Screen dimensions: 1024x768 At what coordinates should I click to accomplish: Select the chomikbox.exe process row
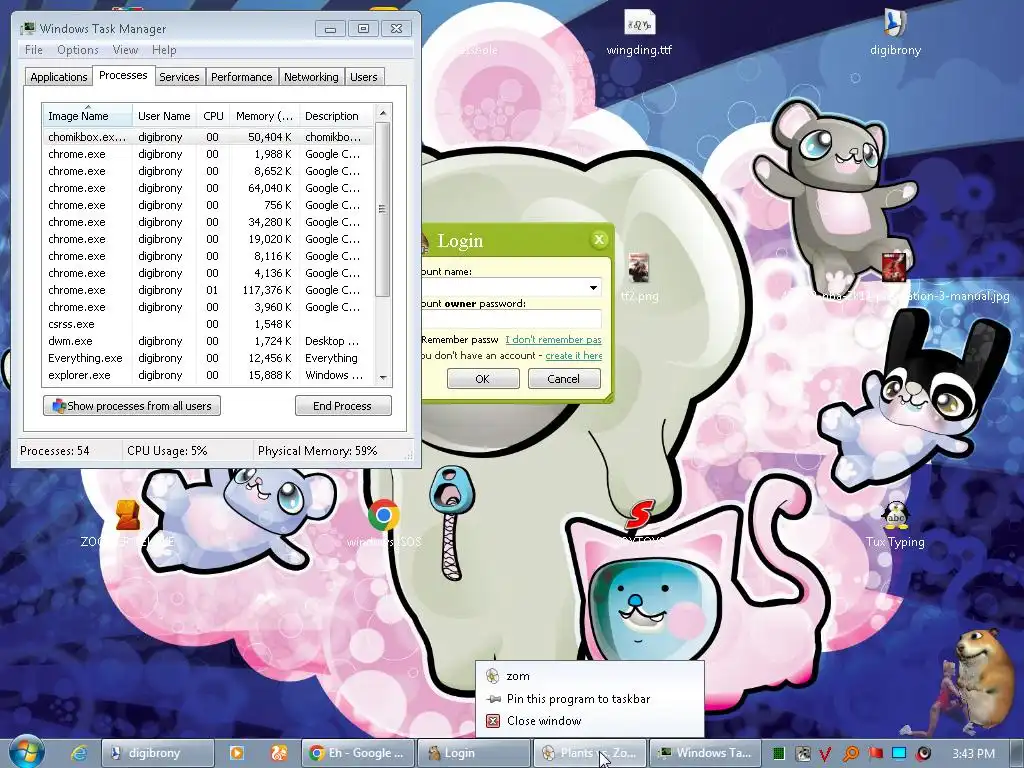[208, 137]
